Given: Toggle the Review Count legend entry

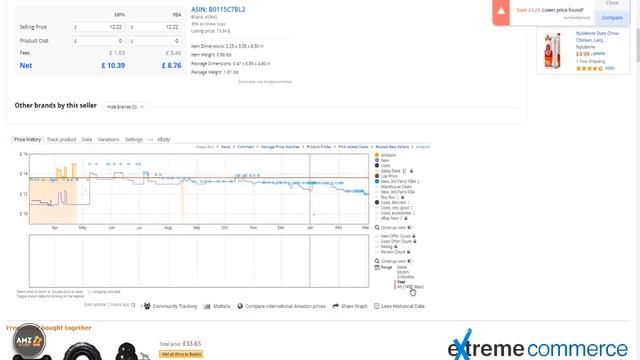Looking at the screenshot, I should point(393,252).
